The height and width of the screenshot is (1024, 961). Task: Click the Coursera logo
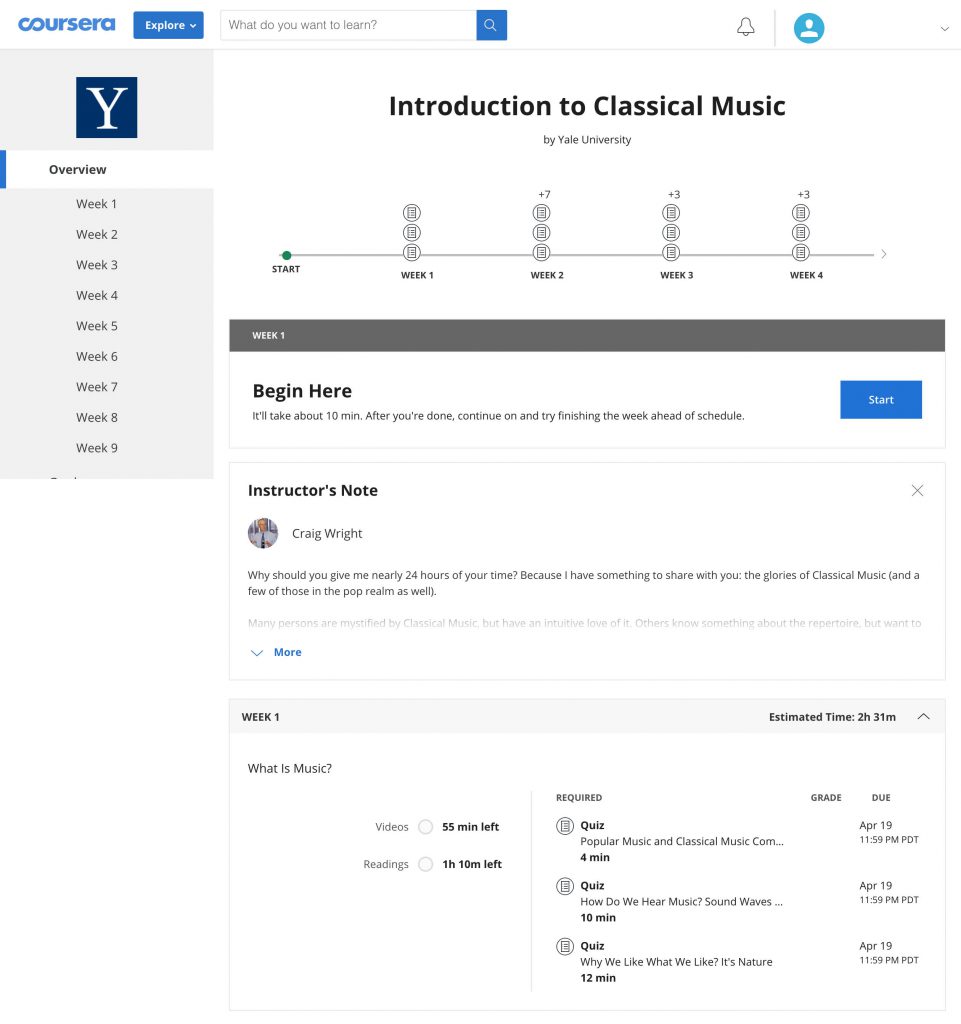[67, 24]
